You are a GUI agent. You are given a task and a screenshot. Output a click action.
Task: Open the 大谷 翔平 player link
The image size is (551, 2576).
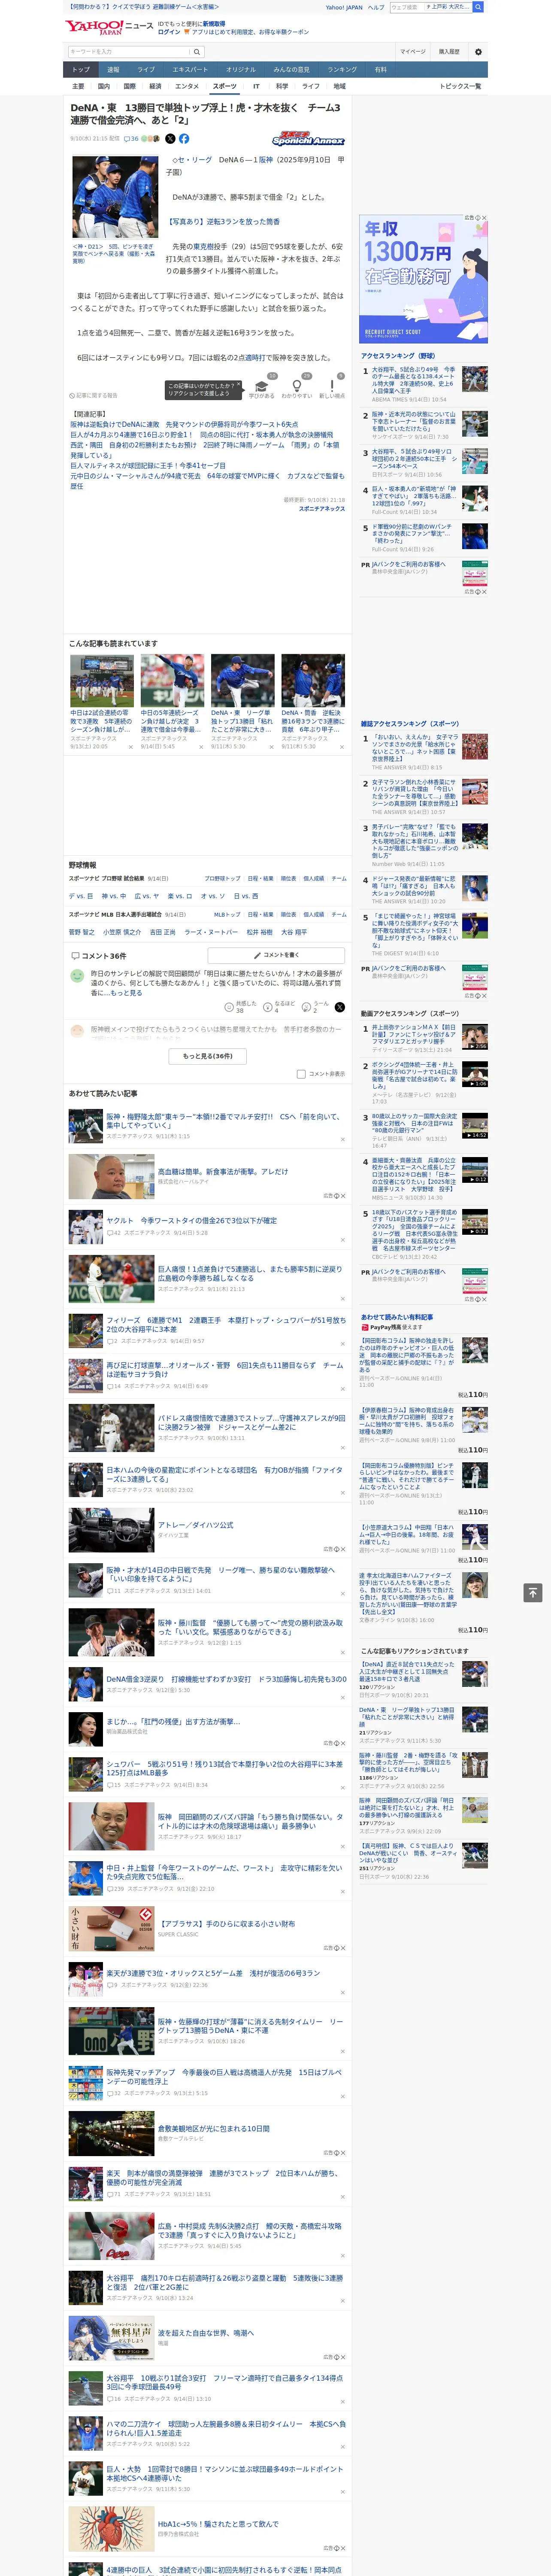[294, 932]
